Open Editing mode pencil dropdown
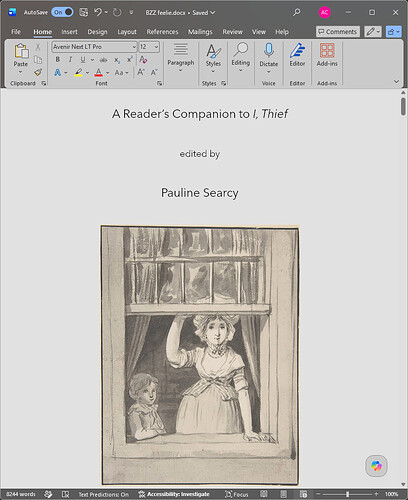 tap(373, 32)
